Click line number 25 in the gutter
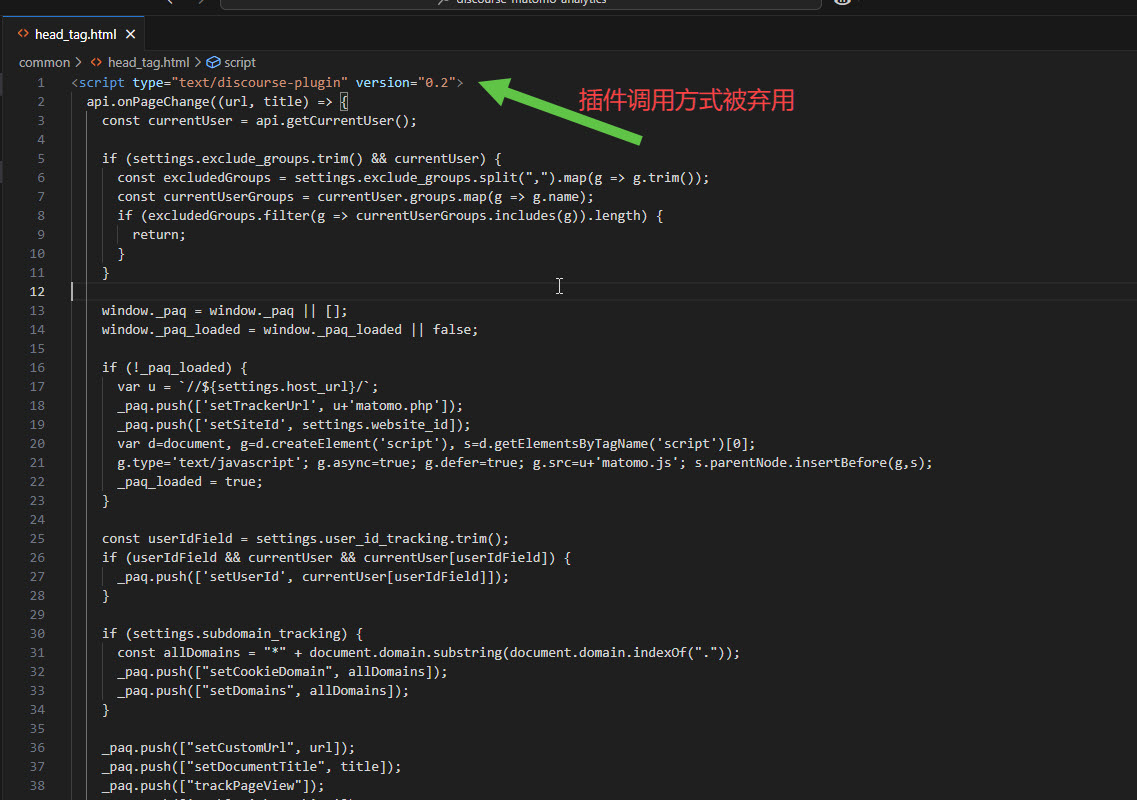The width and height of the screenshot is (1137, 800). [37, 538]
